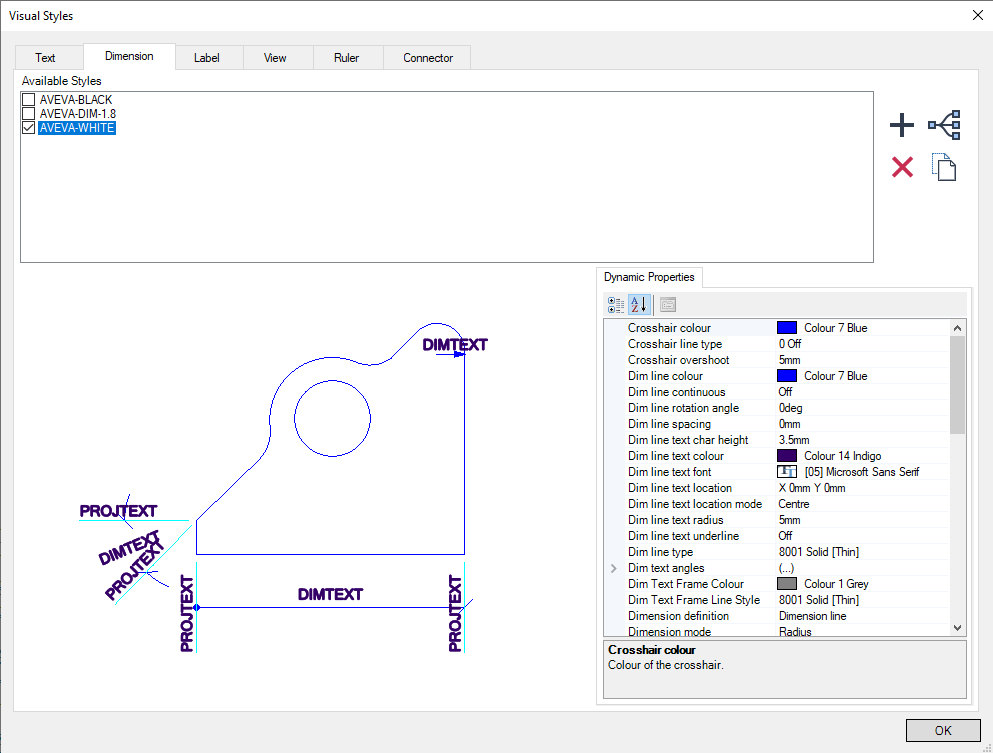This screenshot has width=993, height=753.
Task: Open Dim line text location mode value
Action: pos(863,503)
